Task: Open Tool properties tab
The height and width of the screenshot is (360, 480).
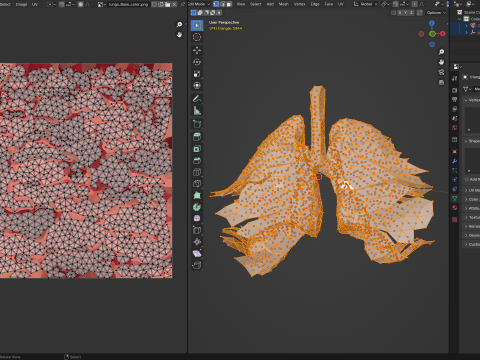Action: point(455,78)
